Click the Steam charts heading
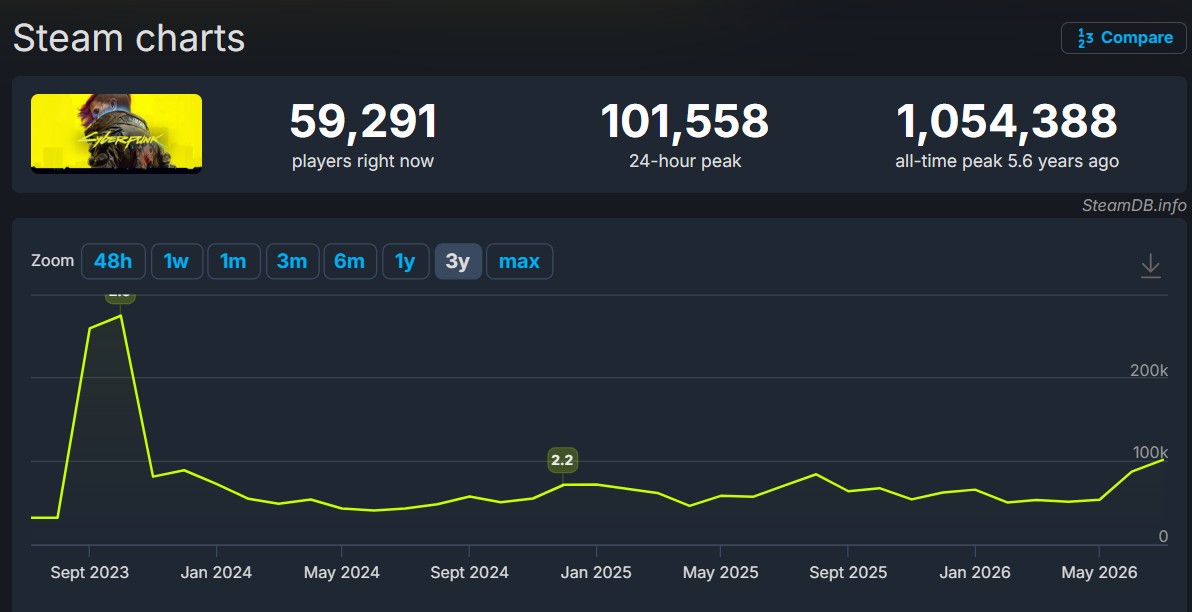The width and height of the screenshot is (1192, 612). pos(129,38)
